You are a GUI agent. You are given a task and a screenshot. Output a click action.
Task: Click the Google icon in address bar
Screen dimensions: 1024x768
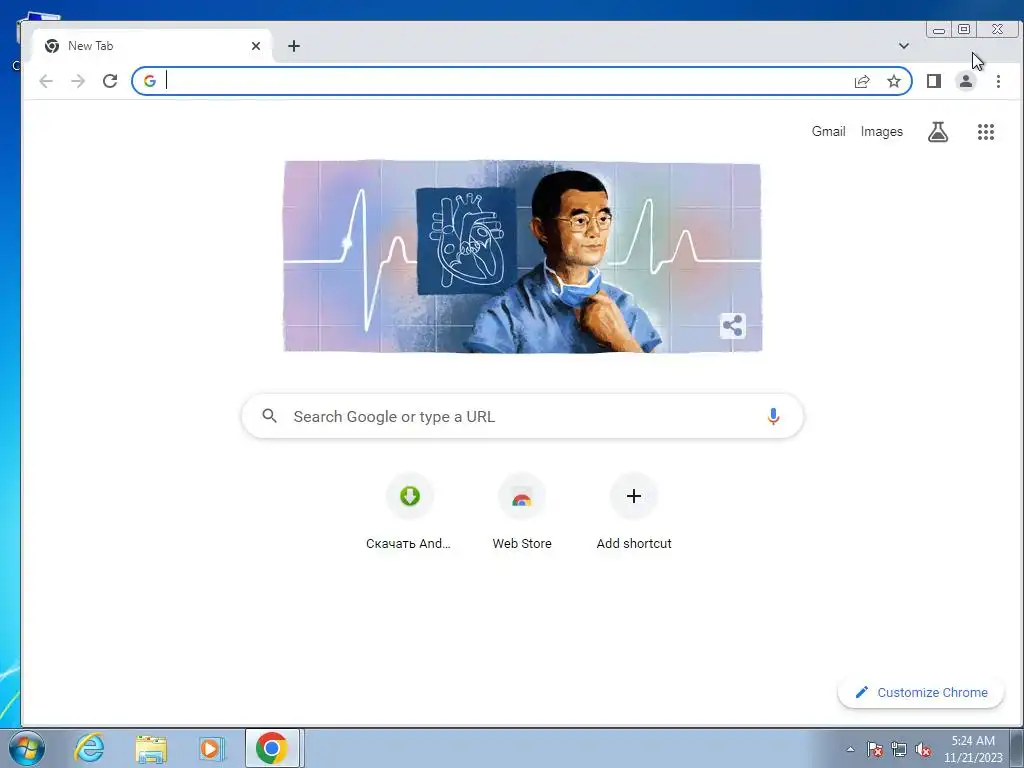coord(150,81)
